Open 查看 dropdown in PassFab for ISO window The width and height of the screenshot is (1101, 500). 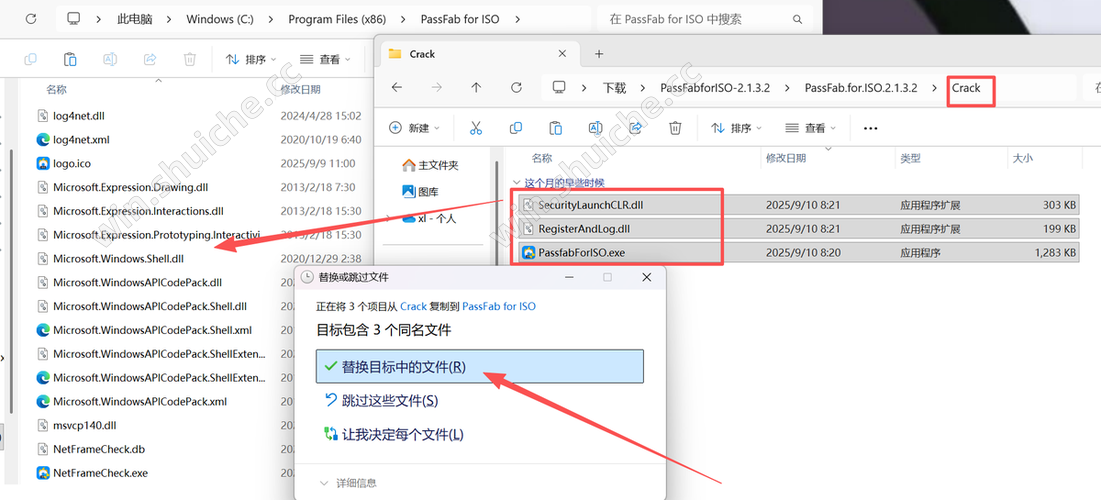324,60
